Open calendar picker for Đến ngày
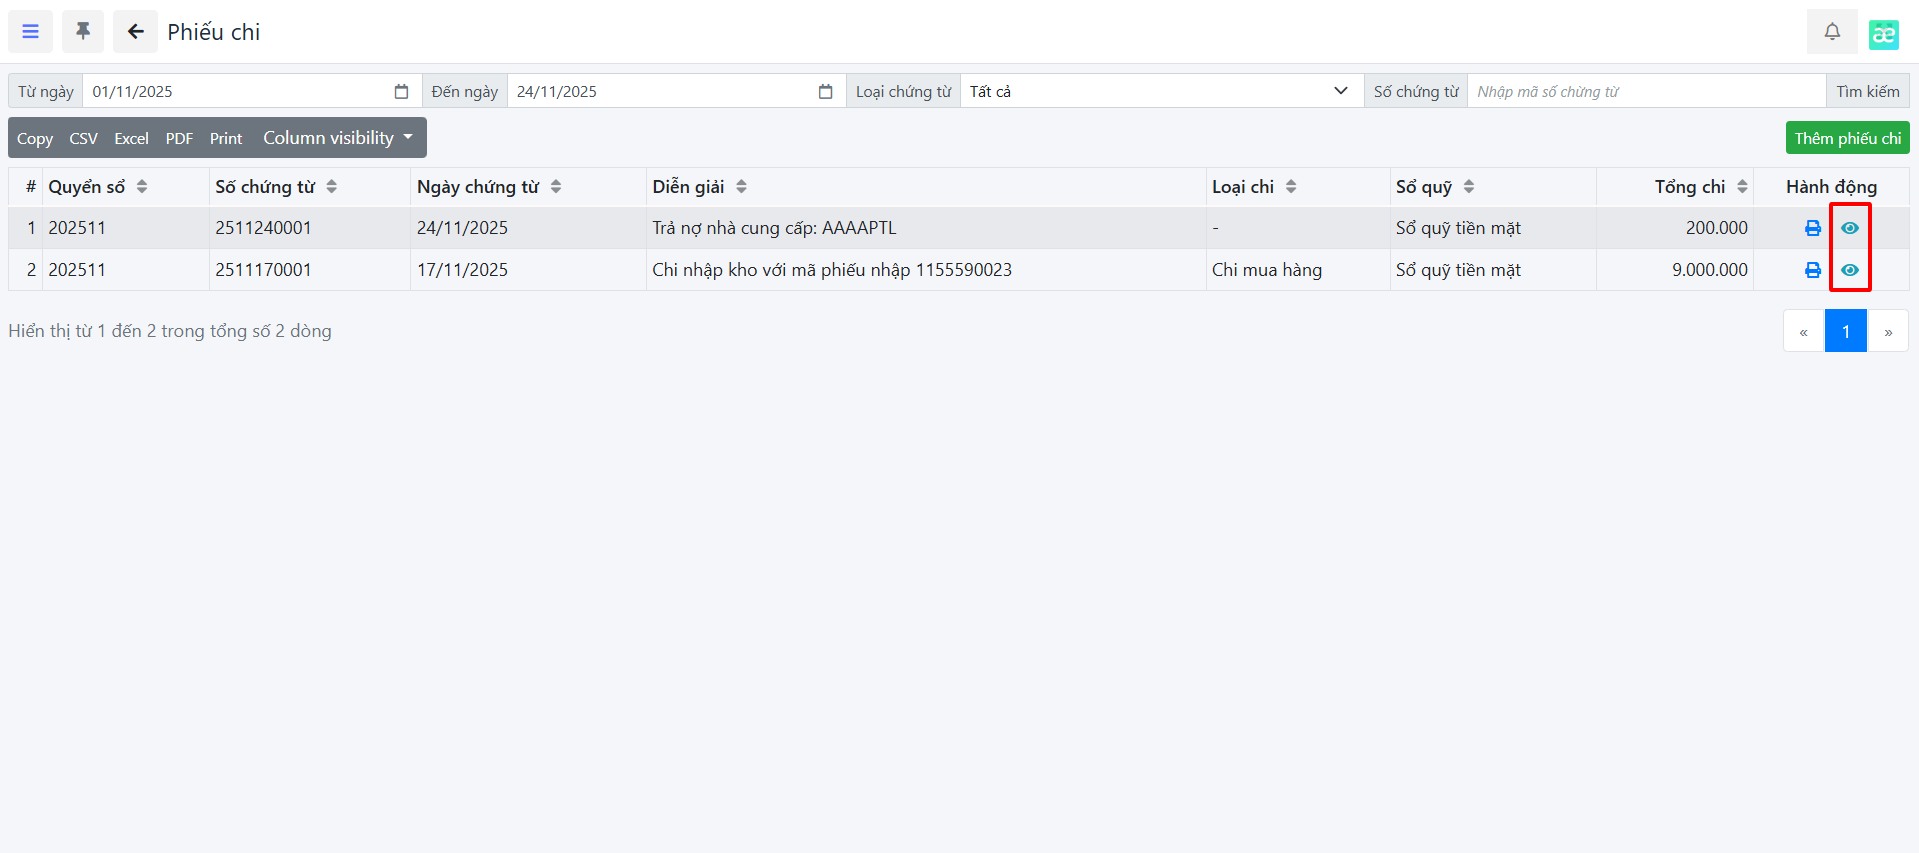 (825, 92)
